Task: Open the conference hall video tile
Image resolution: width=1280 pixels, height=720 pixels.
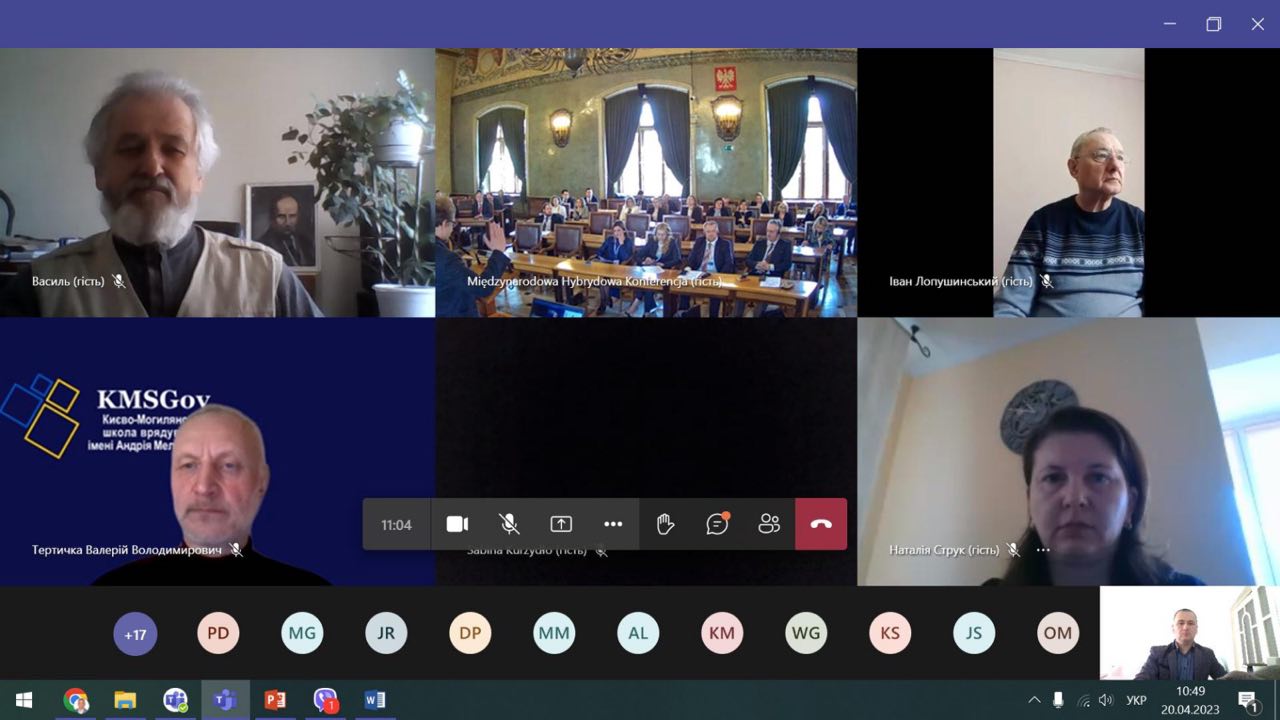Action: (x=646, y=182)
